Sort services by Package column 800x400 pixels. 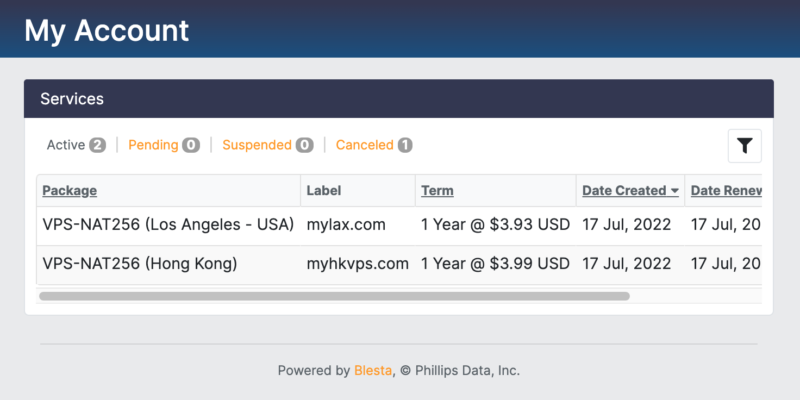[69, 190]
